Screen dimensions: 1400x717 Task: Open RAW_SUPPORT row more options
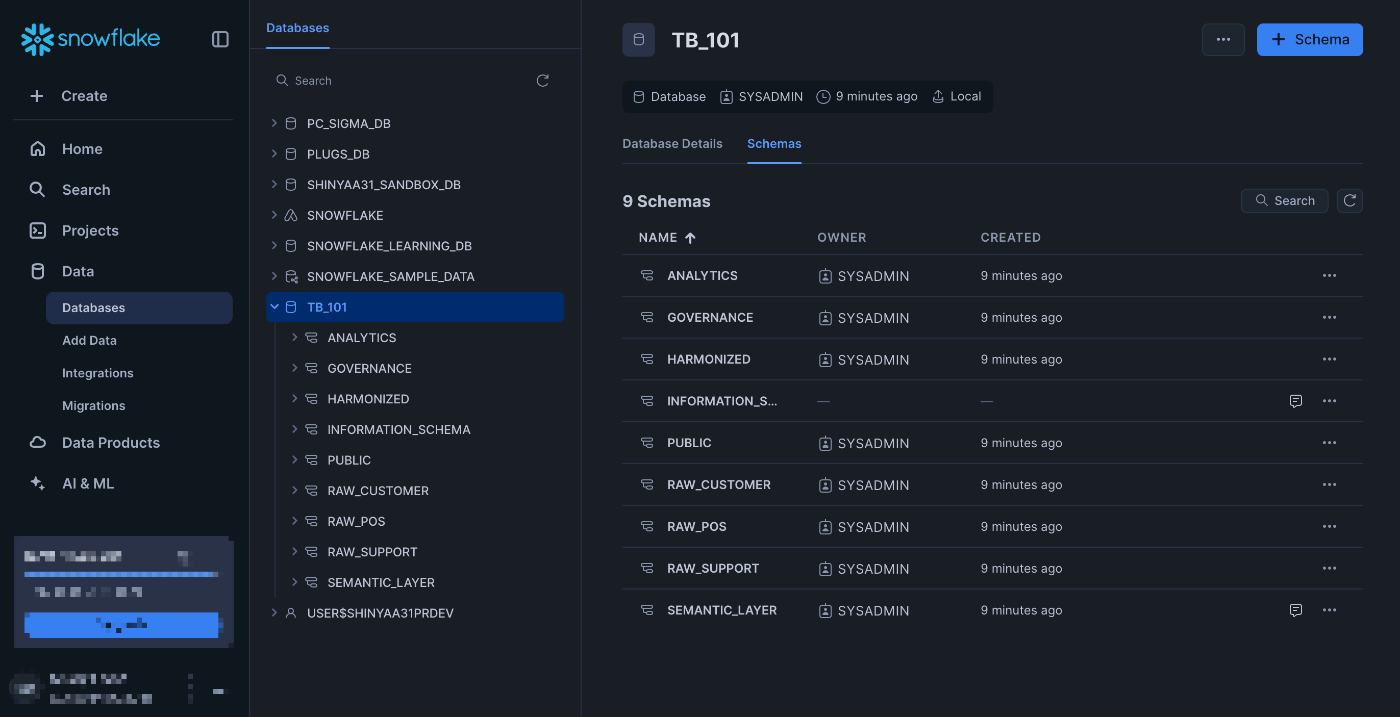[1329, 569]
